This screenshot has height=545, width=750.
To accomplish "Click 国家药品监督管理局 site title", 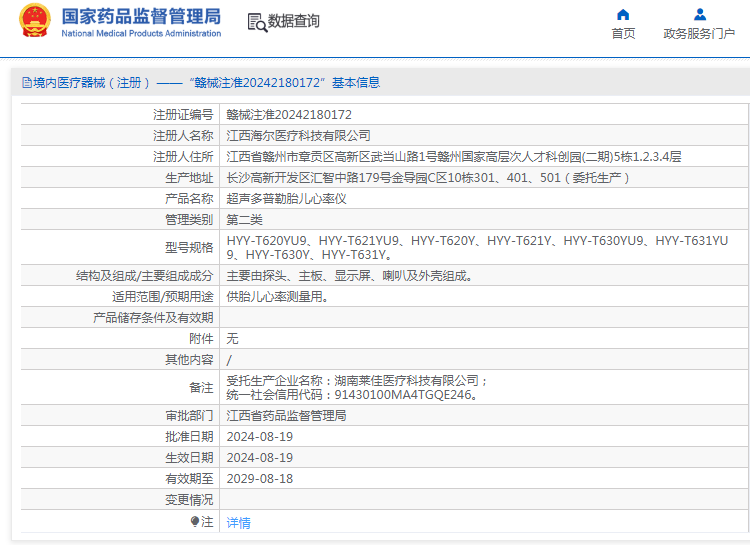I will tap(141, 16).
